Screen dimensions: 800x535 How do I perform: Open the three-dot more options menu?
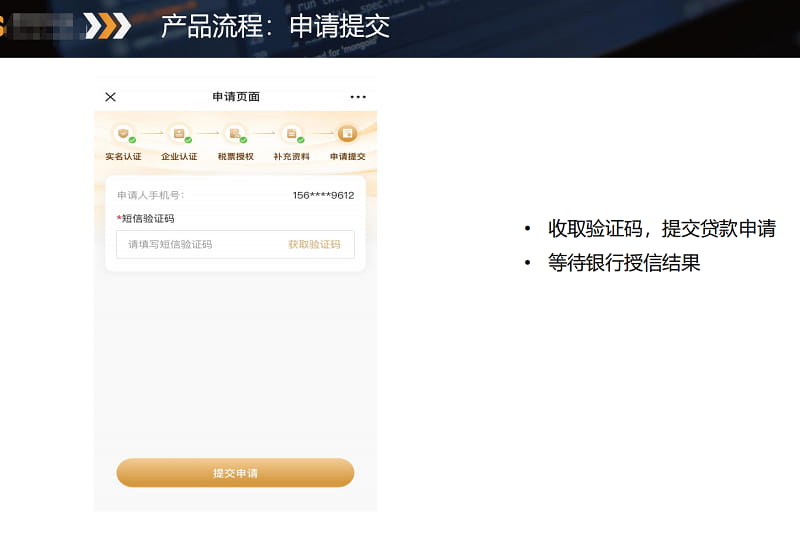click(x=358, y=97)
